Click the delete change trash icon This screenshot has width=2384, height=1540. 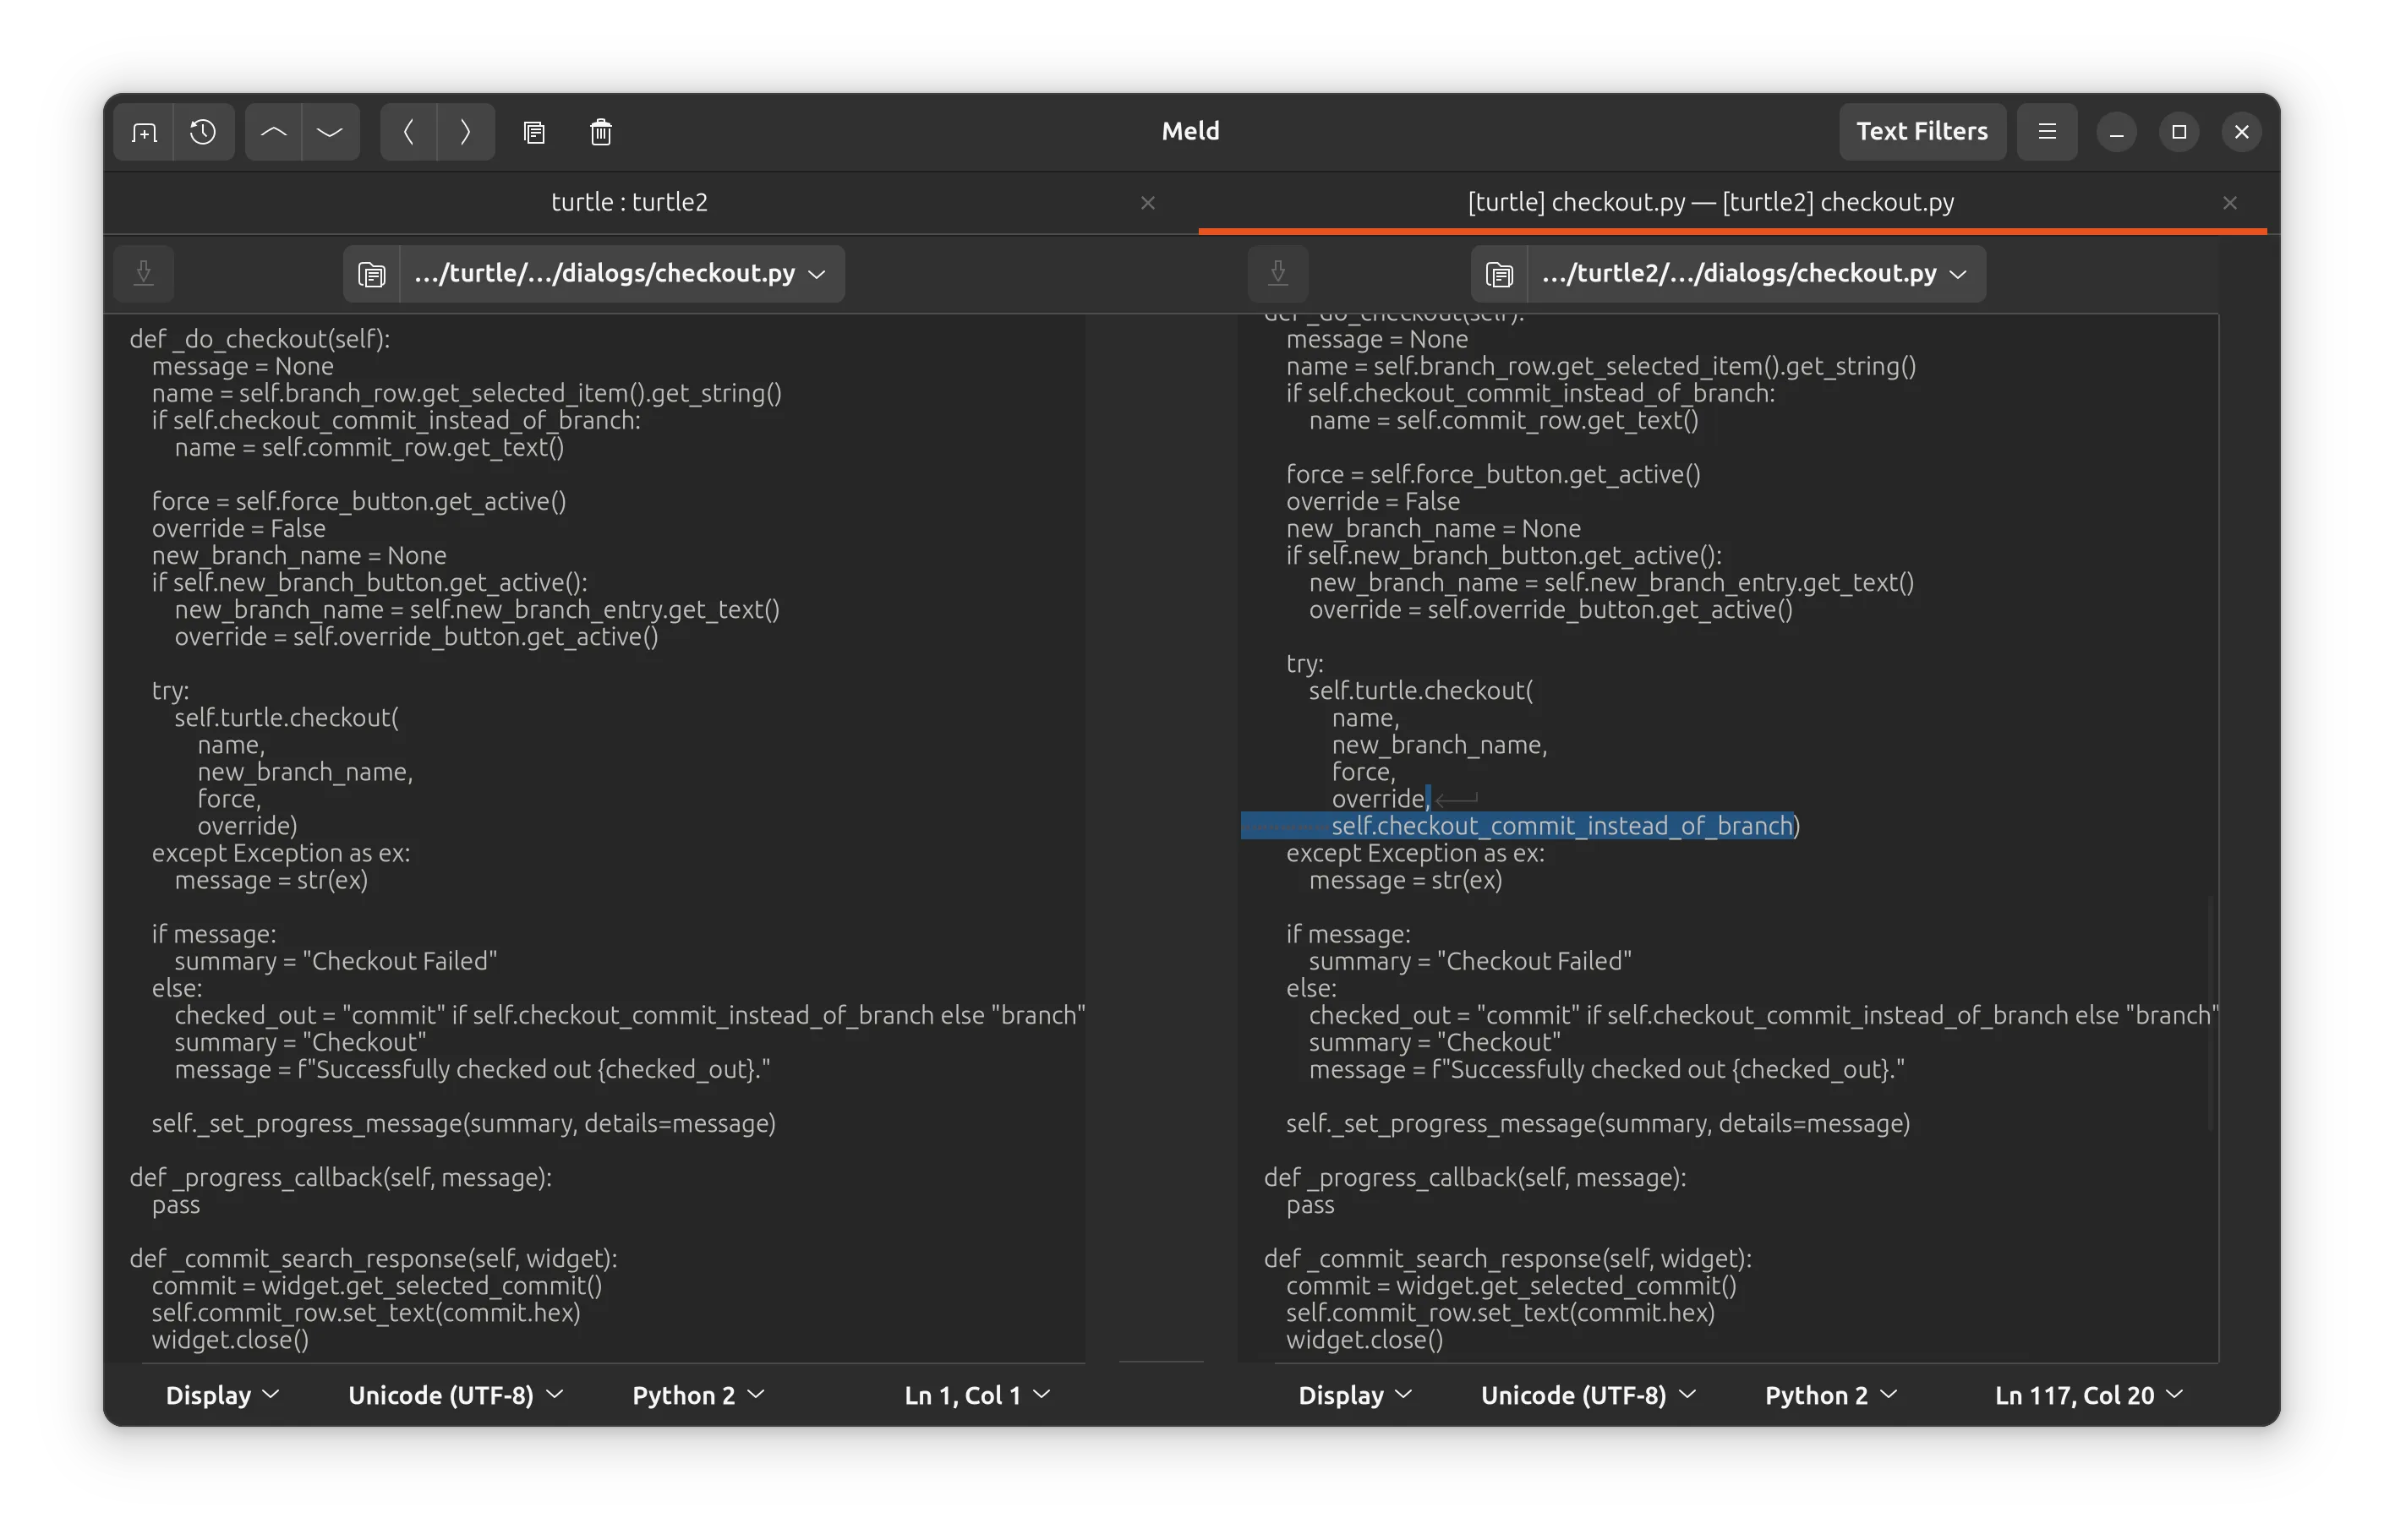600,132
